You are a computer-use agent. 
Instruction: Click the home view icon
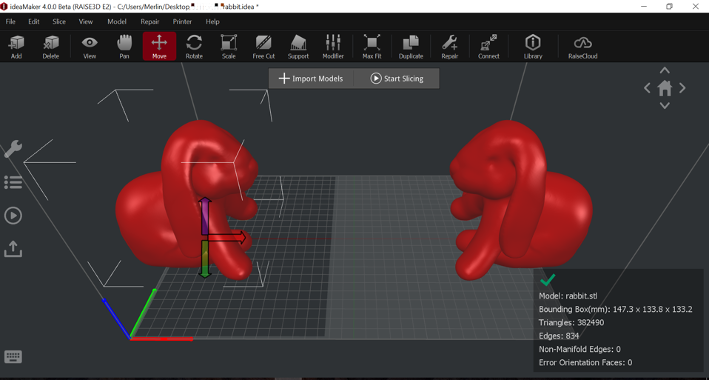(665, 88)
